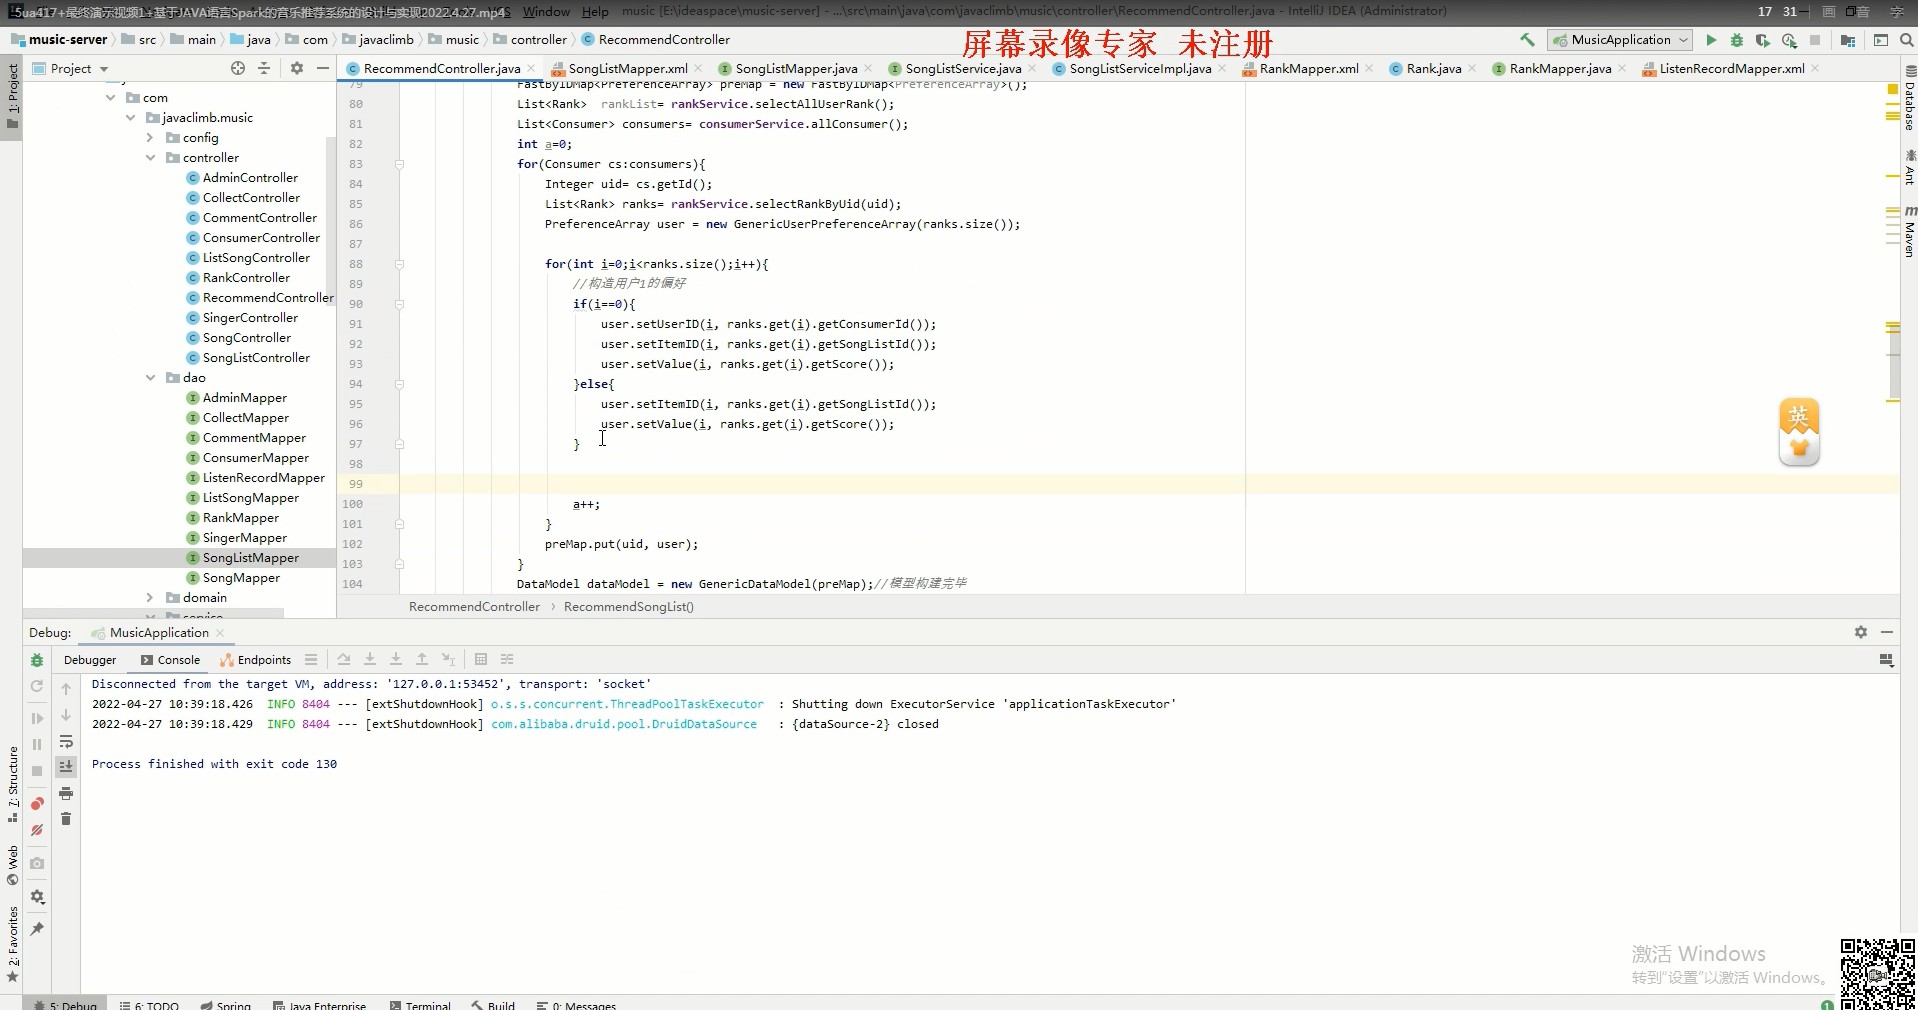Image resolution: width=1918 pixels, height=1010 pixels.
Task: Open the Endpoints tab in the Debug panel
Action: [x=262, y=660]
